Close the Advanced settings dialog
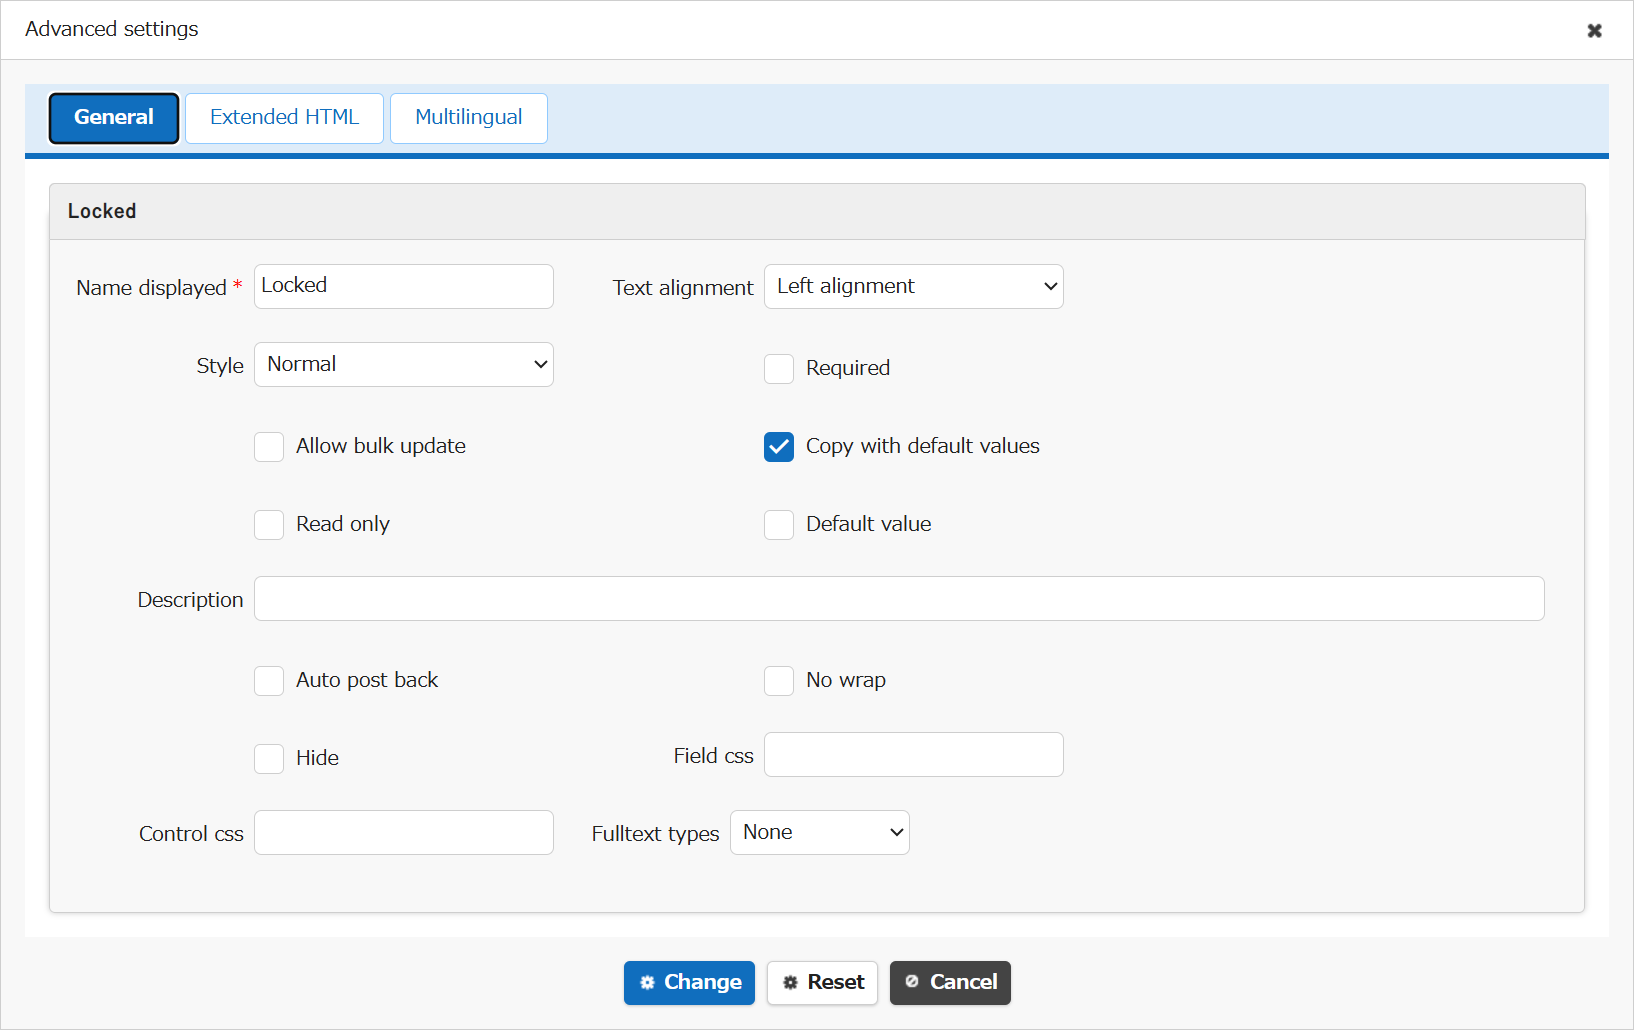The width and height of the screenshot is (1634, 1030). pos(1594,31)
